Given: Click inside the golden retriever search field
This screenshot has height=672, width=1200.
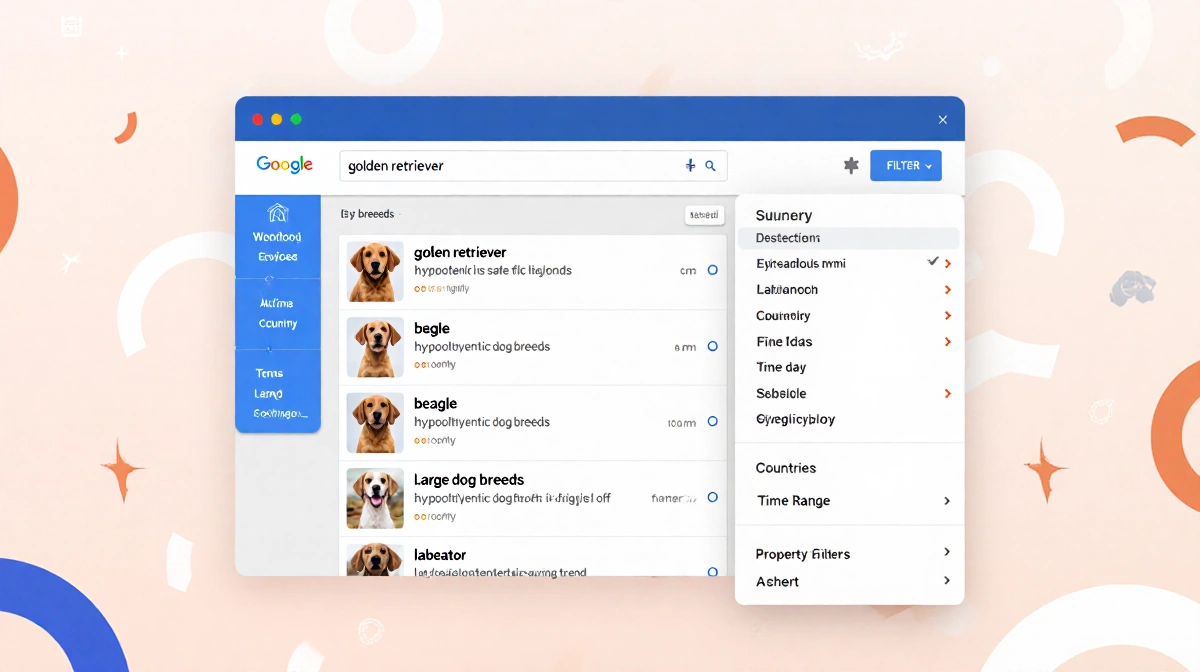Looking at the screenshot, I should [500, 165].
